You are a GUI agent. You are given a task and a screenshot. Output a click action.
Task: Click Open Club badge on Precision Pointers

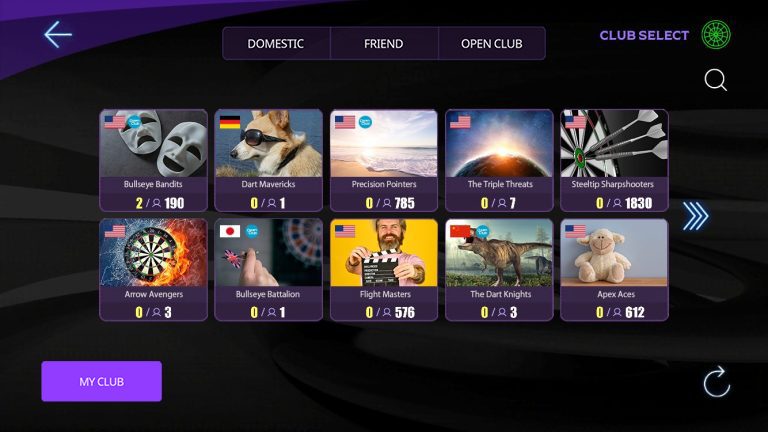click(365, 122)
